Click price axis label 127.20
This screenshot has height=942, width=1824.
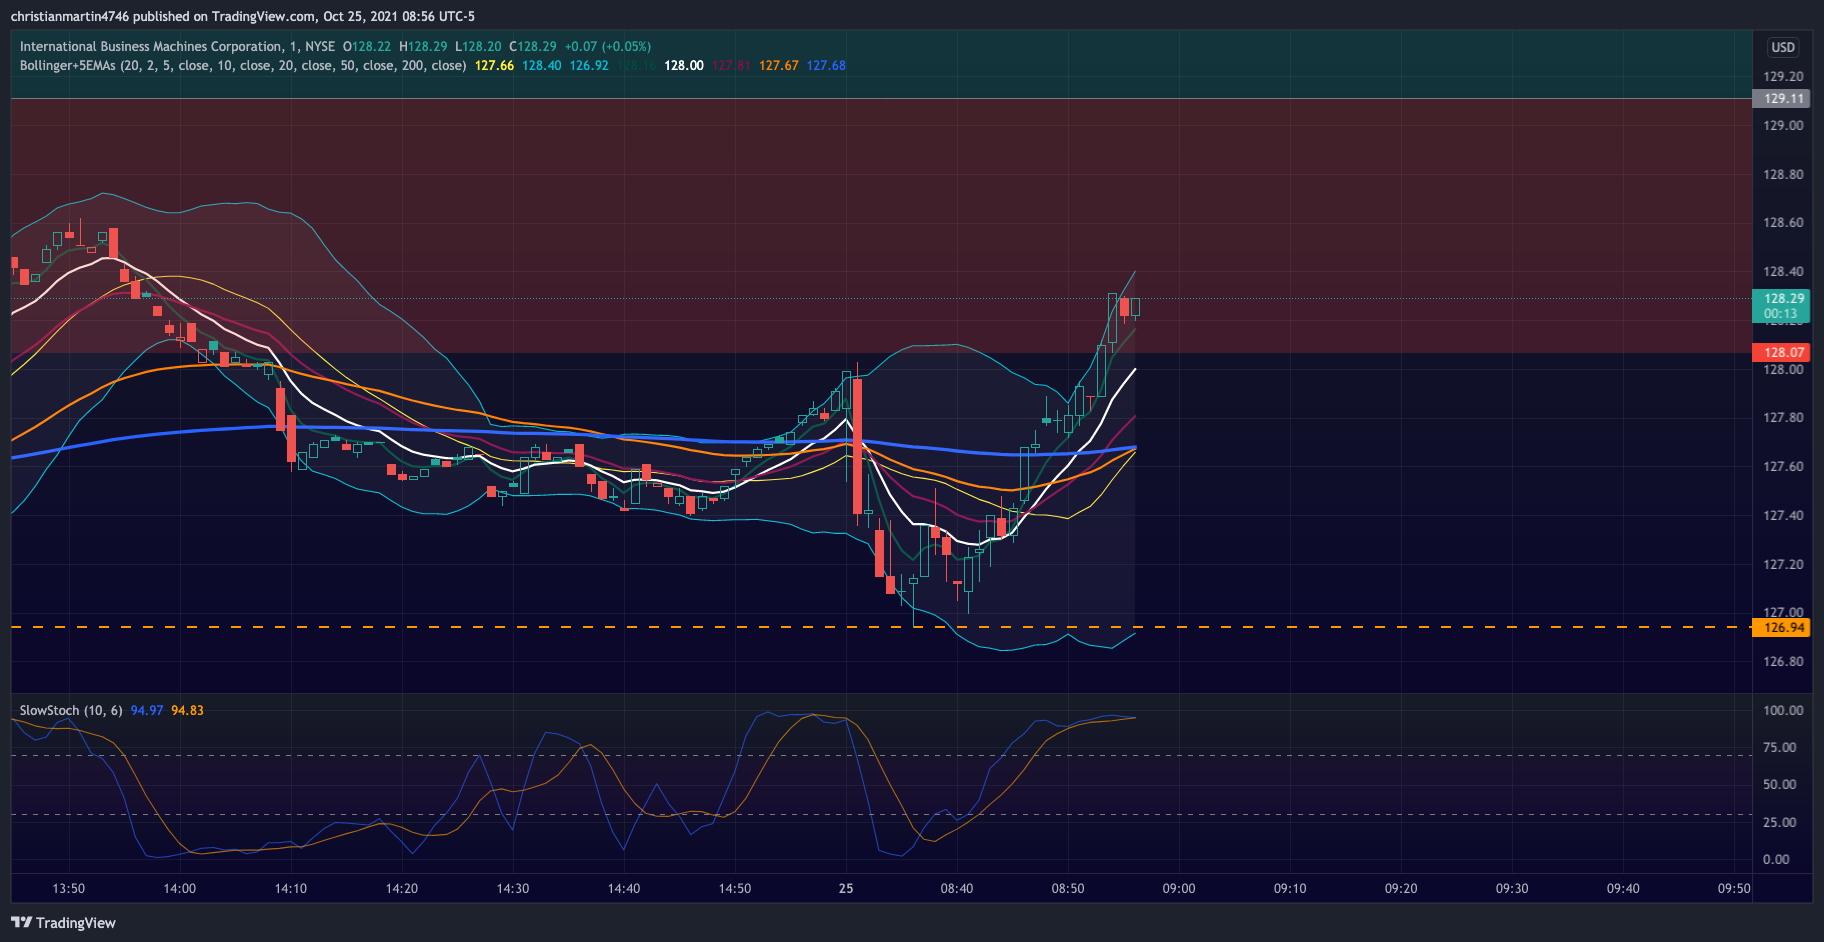coord(1783,564)
